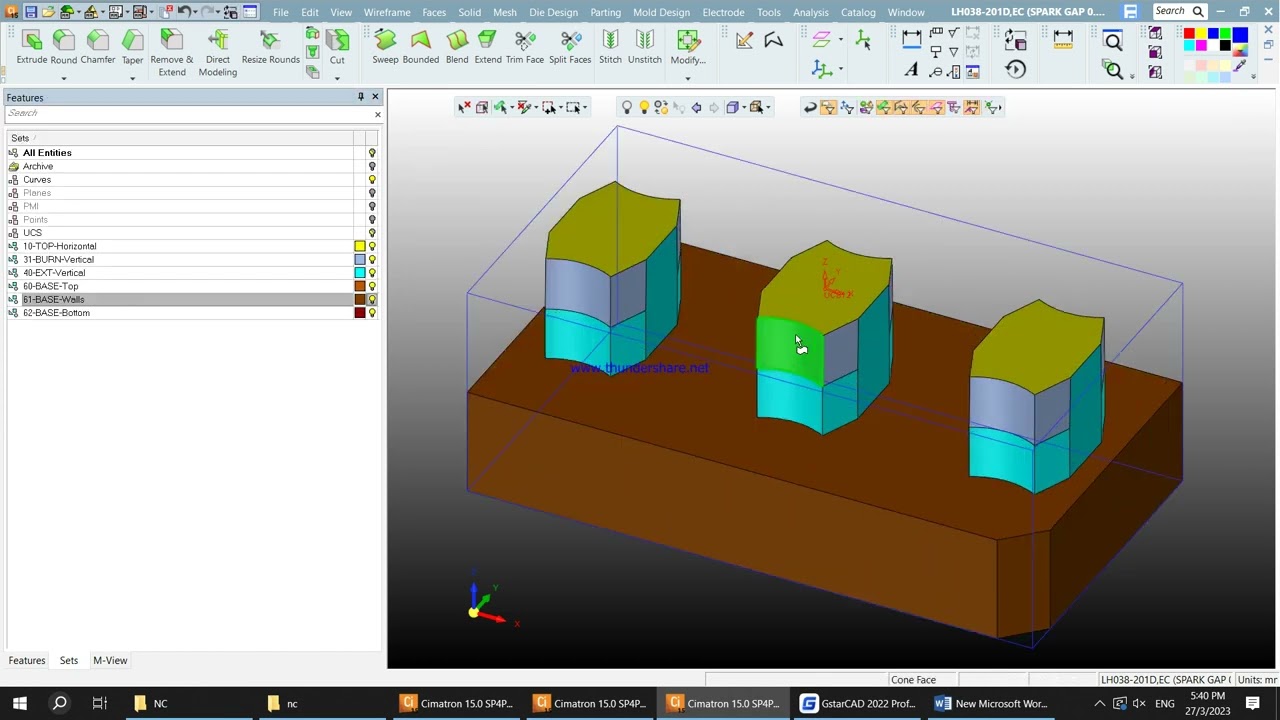Click the return arrow in the selection filter bar
Viewport: 1280px width, 720px height.
(x=810, y=107)
